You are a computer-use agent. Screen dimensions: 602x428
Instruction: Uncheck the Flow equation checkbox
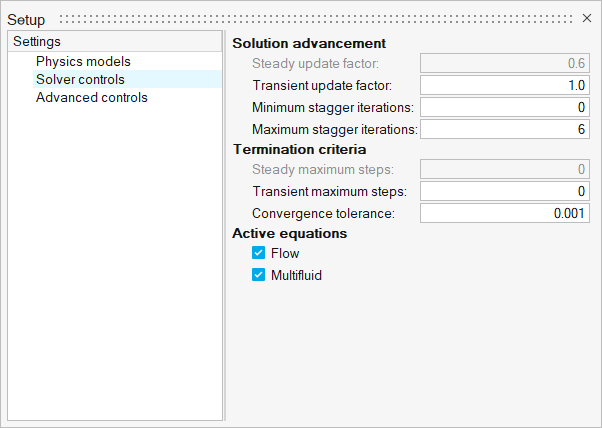point(258,254)
